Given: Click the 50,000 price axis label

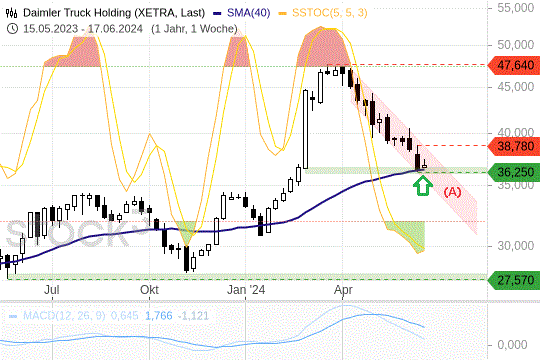Looking at the screenshot, I should point(516,45).
